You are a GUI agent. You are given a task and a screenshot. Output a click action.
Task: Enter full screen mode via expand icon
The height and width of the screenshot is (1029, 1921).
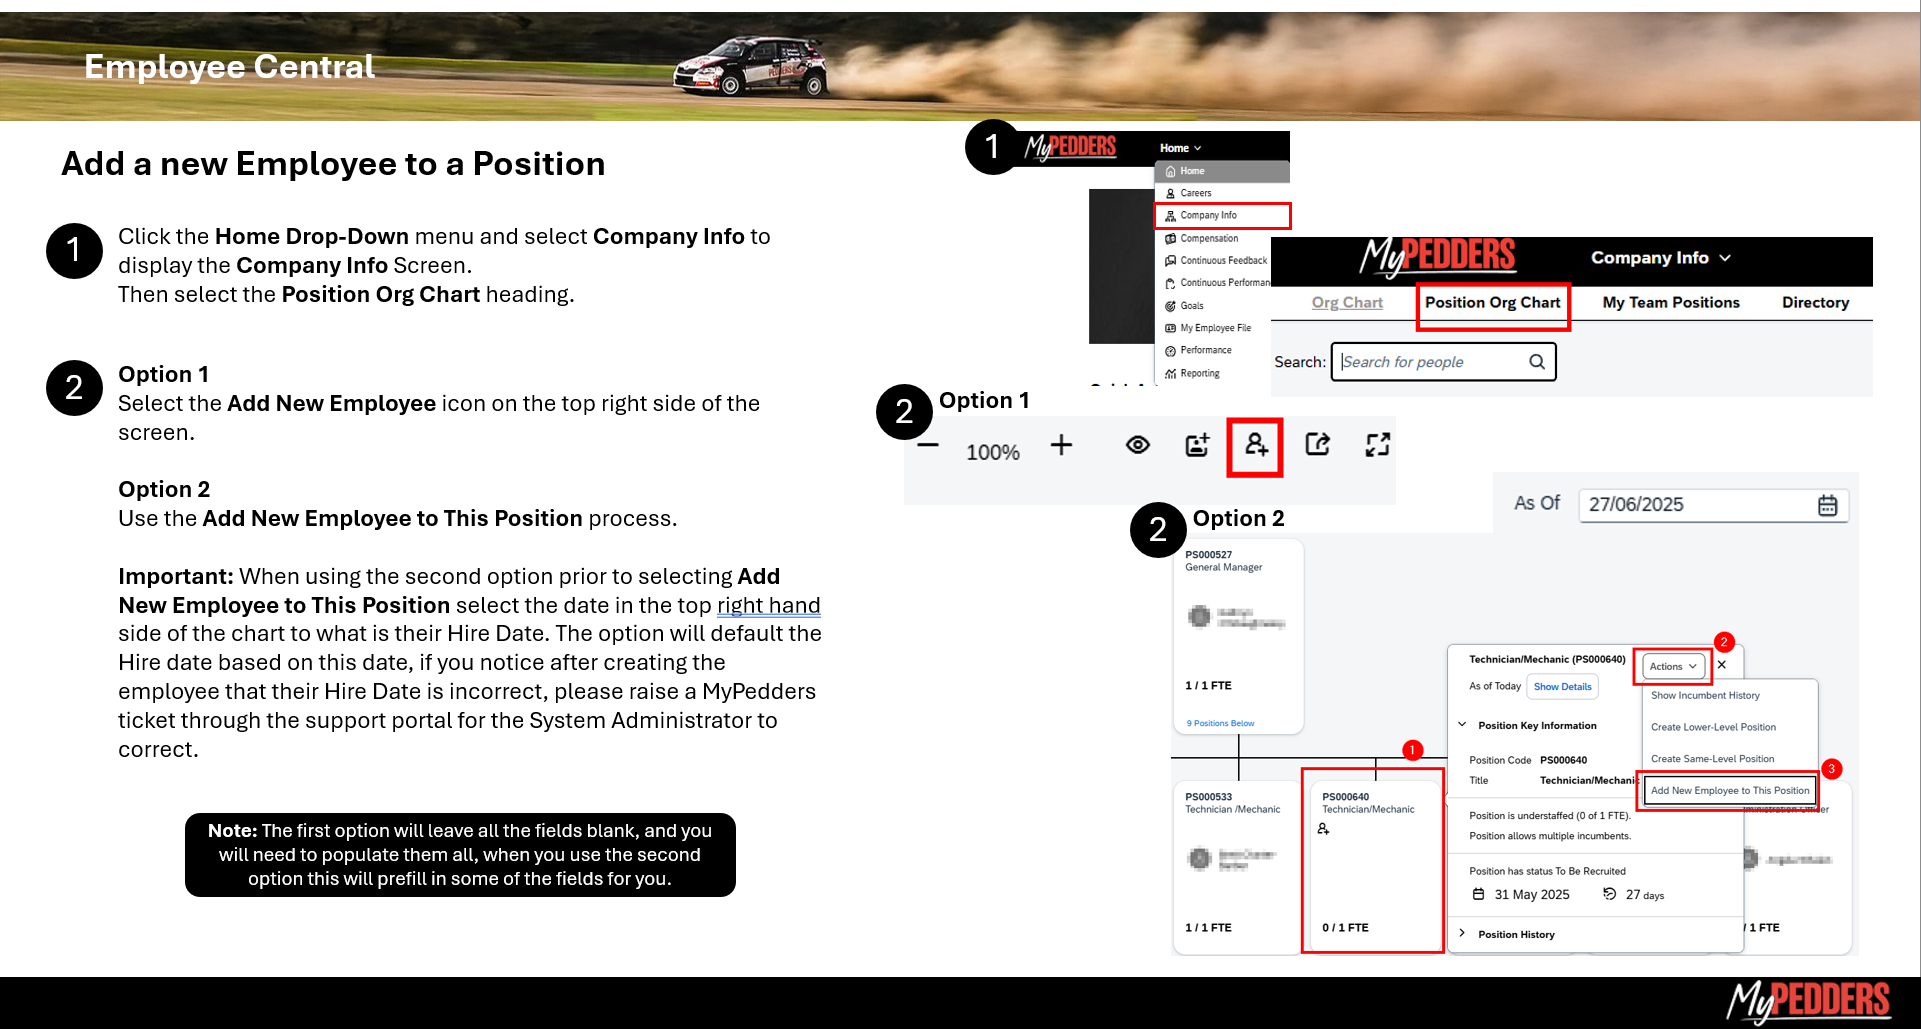coord(1378,445)
